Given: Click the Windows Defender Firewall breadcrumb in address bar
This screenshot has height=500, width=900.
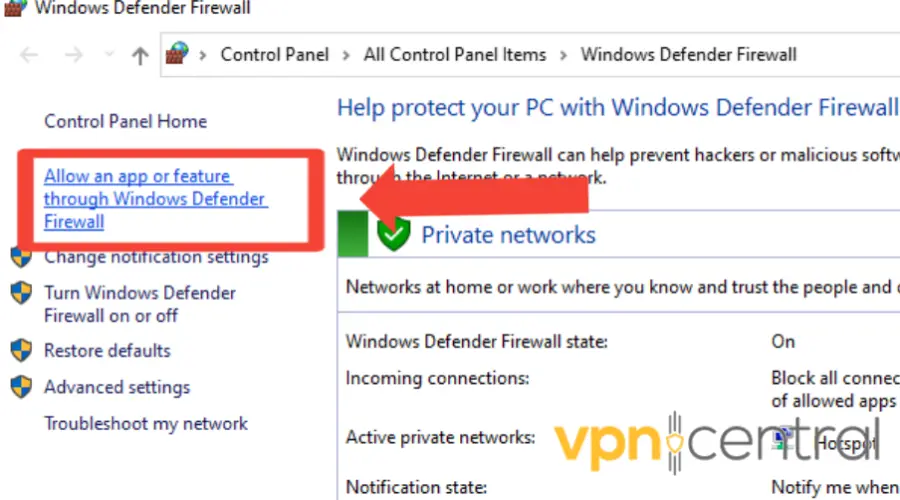Looking at the screenshot, I should [688, 55].
